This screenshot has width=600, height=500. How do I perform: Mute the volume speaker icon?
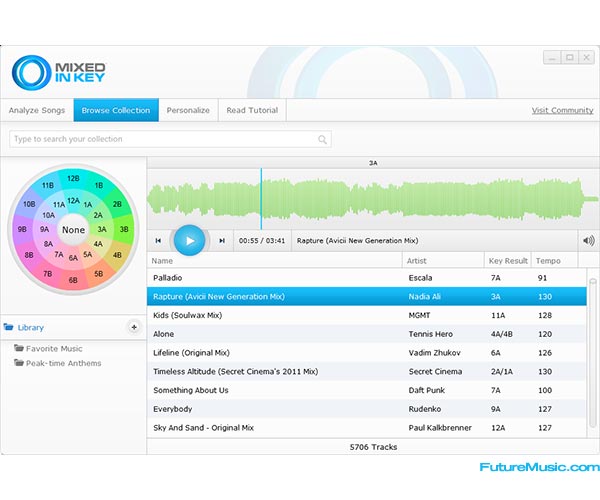(x=589, y=241)
